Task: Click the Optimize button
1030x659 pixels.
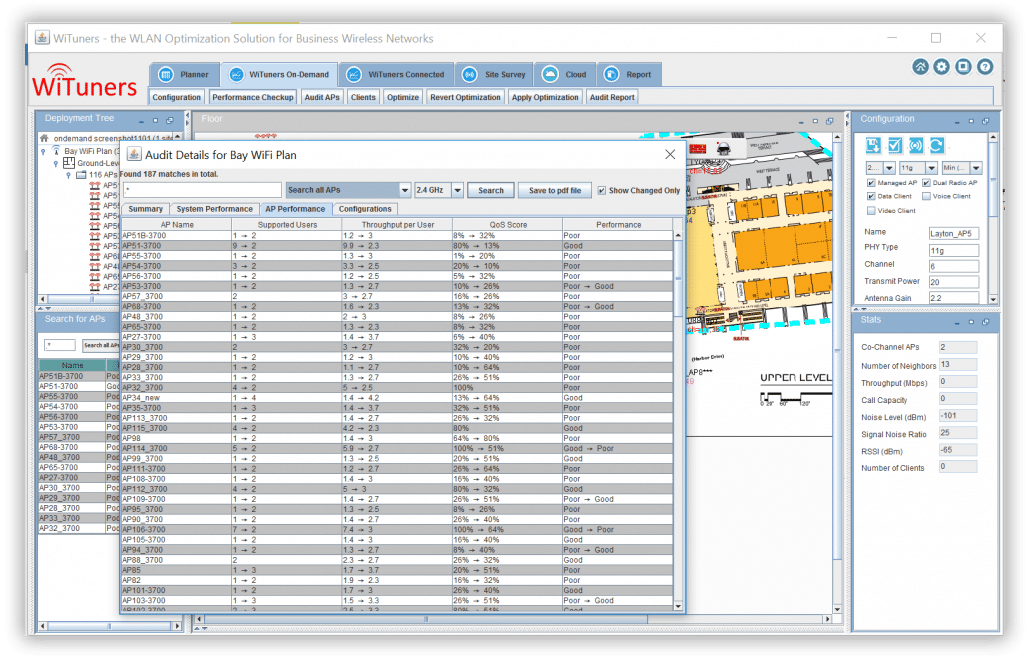Action: click(x=403, y=97)
